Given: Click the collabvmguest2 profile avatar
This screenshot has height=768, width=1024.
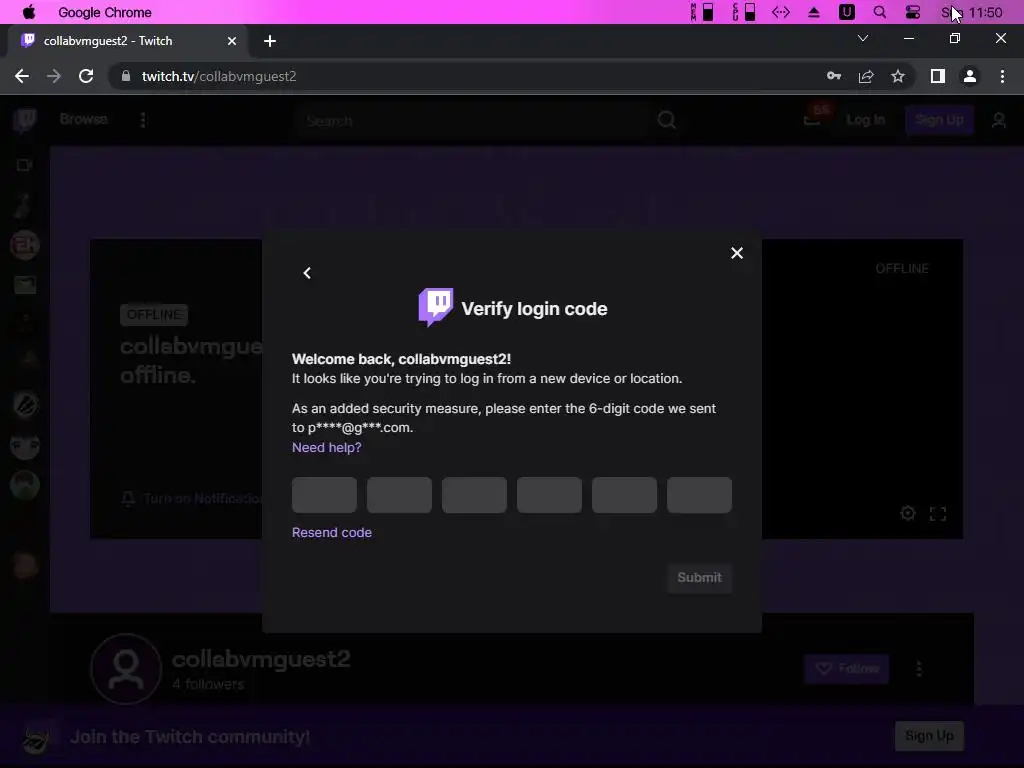Looking at the screenshot, I should coord(126,669).
